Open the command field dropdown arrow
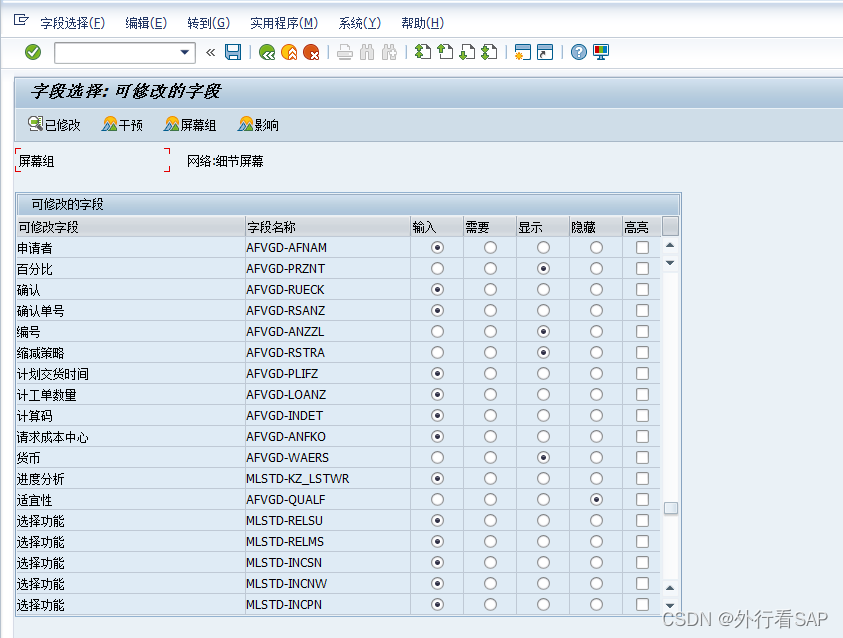This screenshot has height=638, width=843. pyautogui.click(x=184, y=53)
